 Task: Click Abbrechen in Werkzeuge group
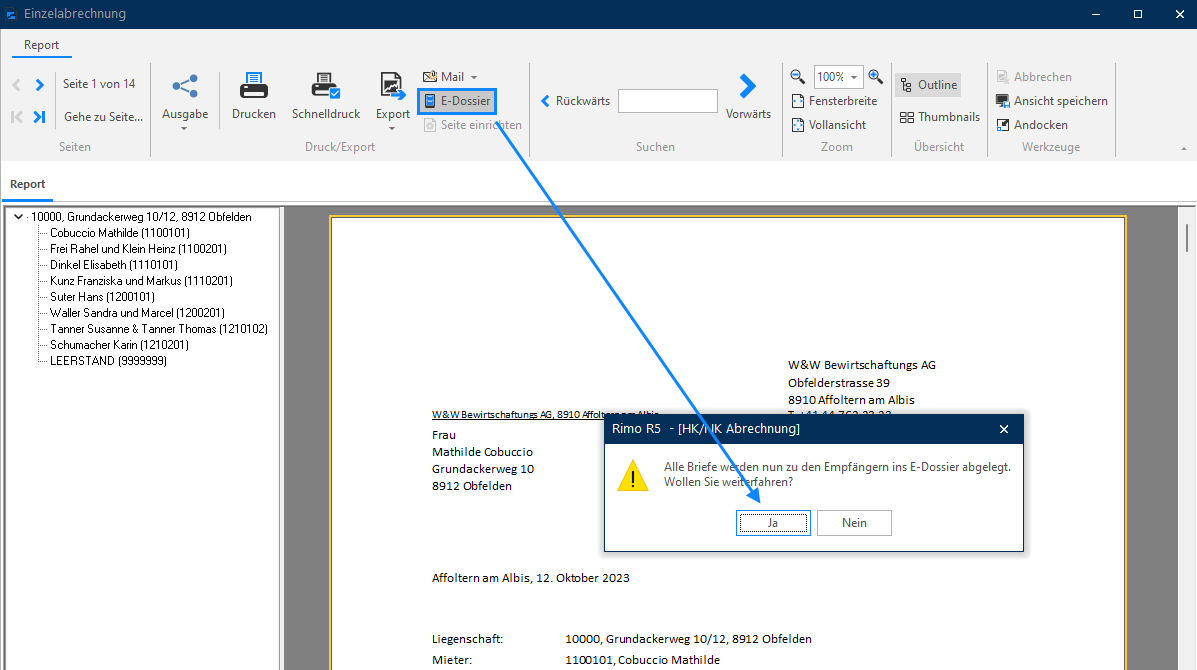tap(1034, 76)
